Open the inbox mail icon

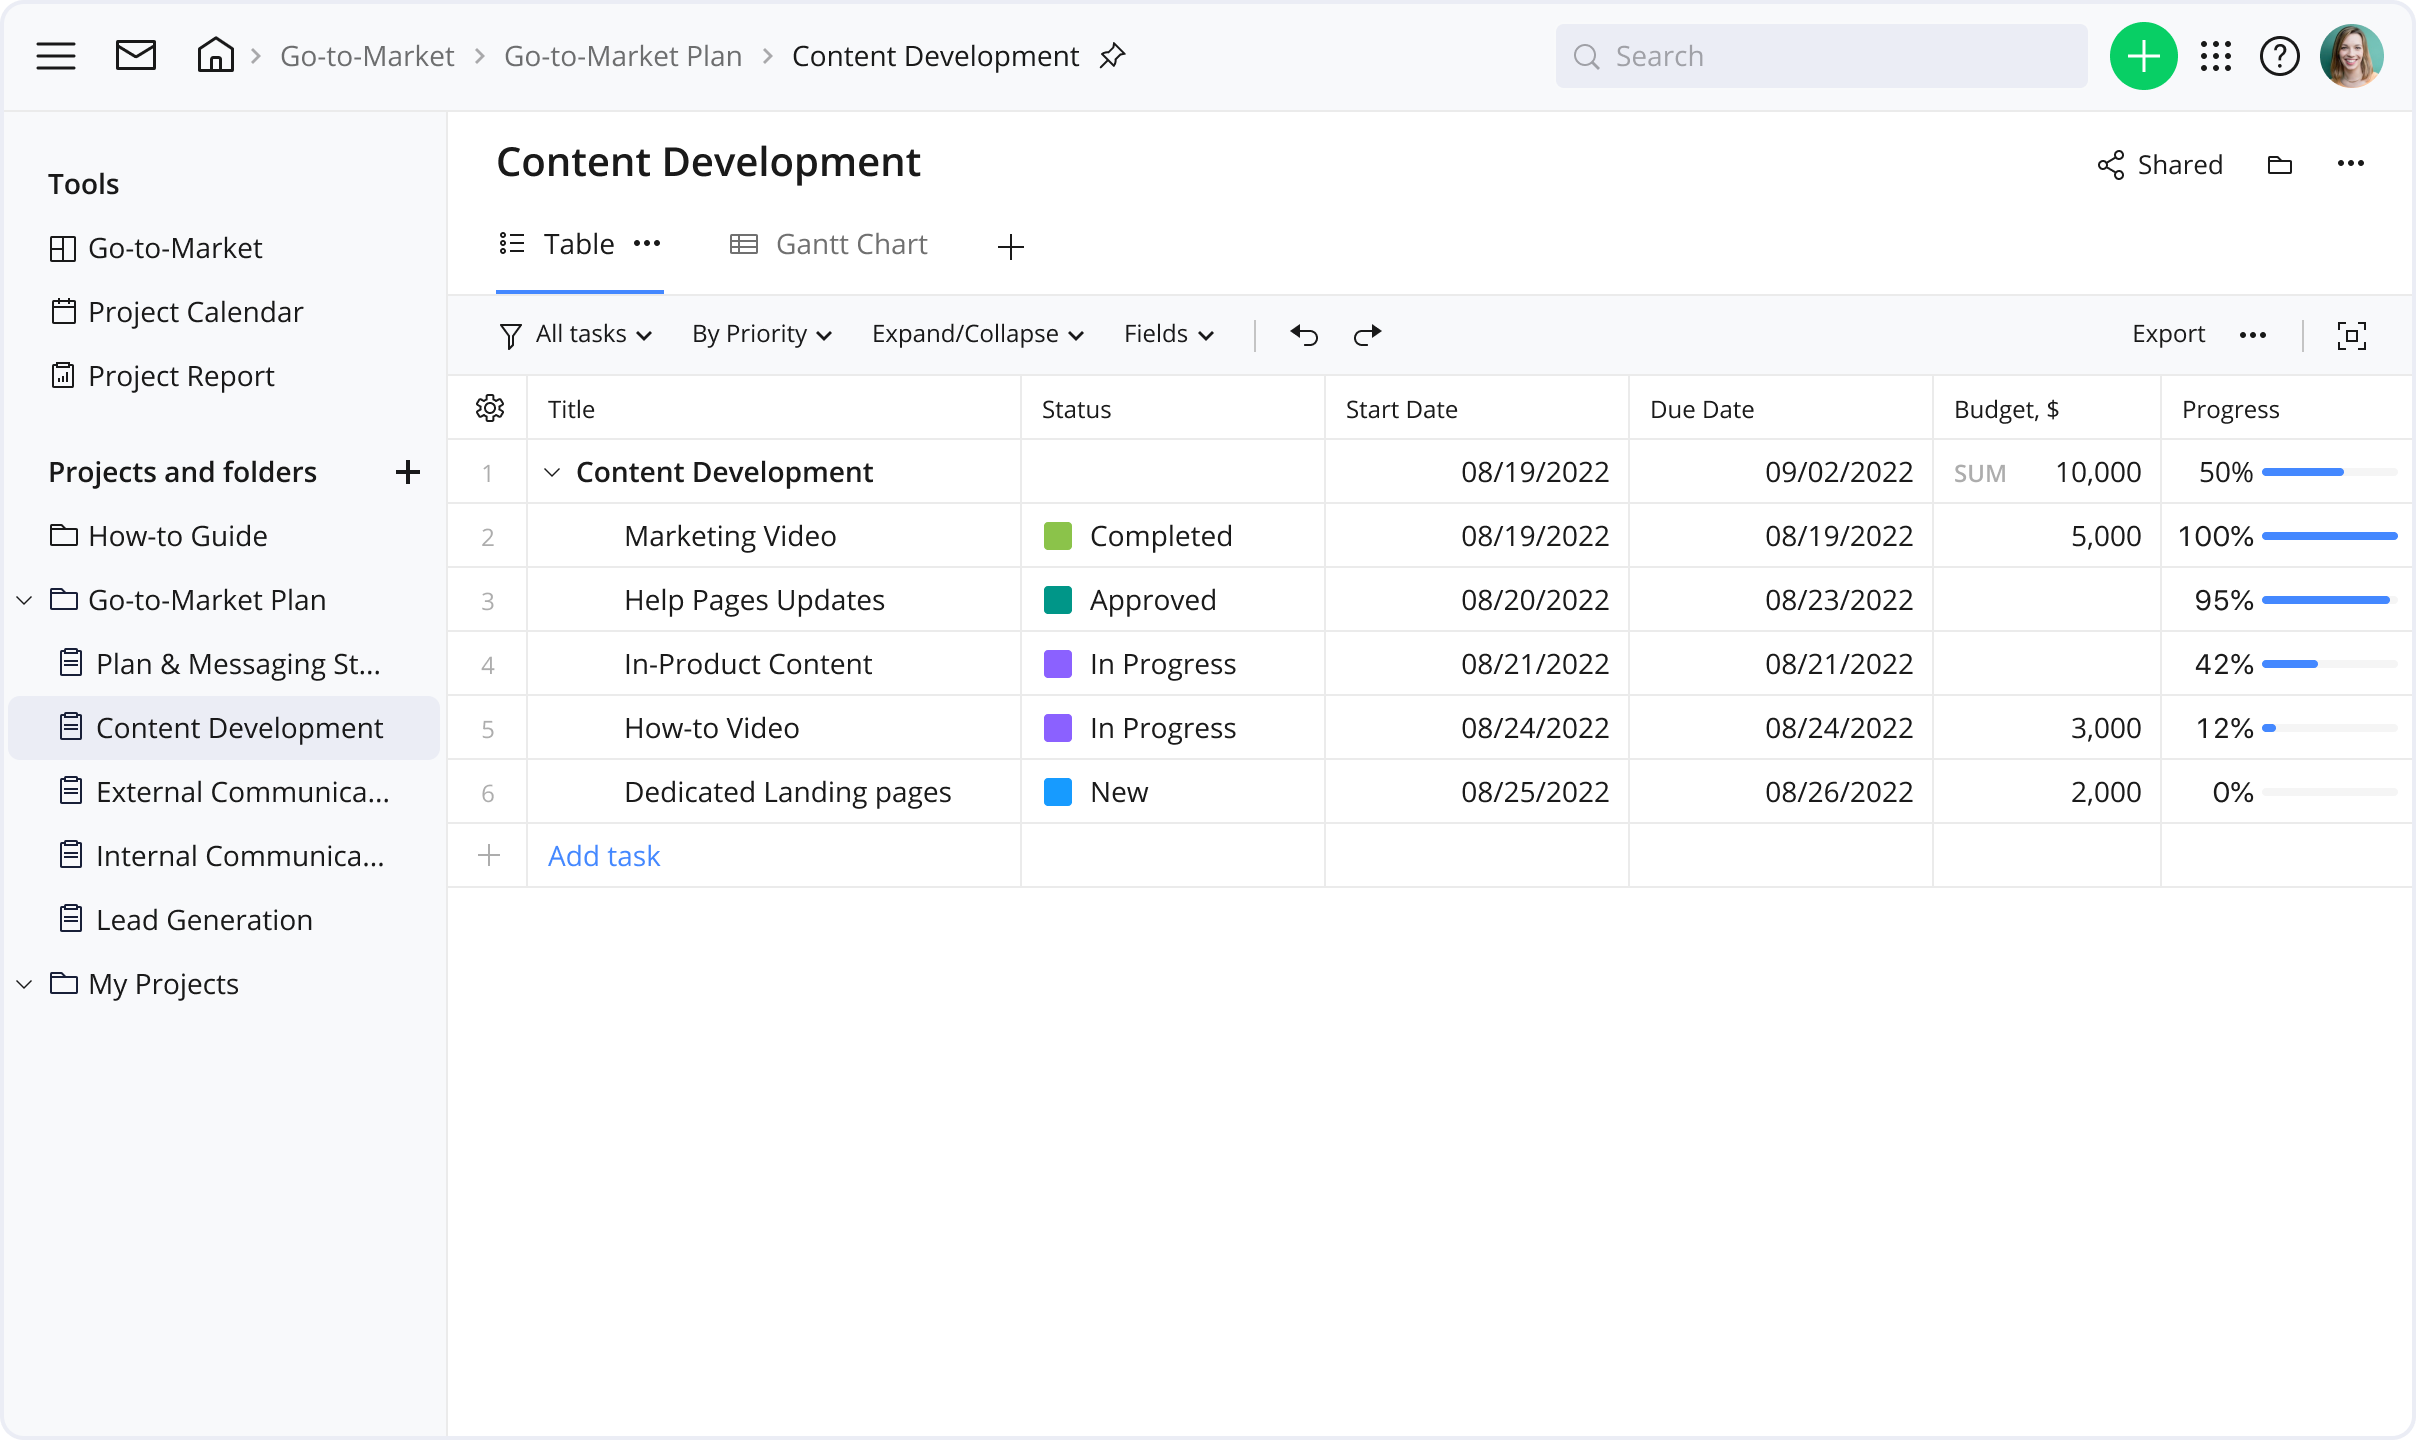[x=136, y=56]
